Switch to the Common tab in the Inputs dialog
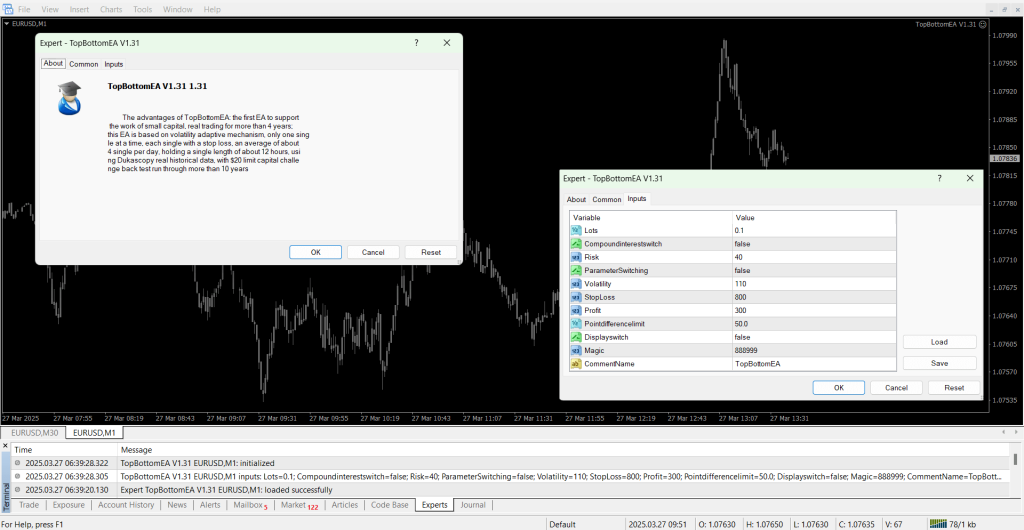The height and width of the screenshot is (530, 1024). 607,200
